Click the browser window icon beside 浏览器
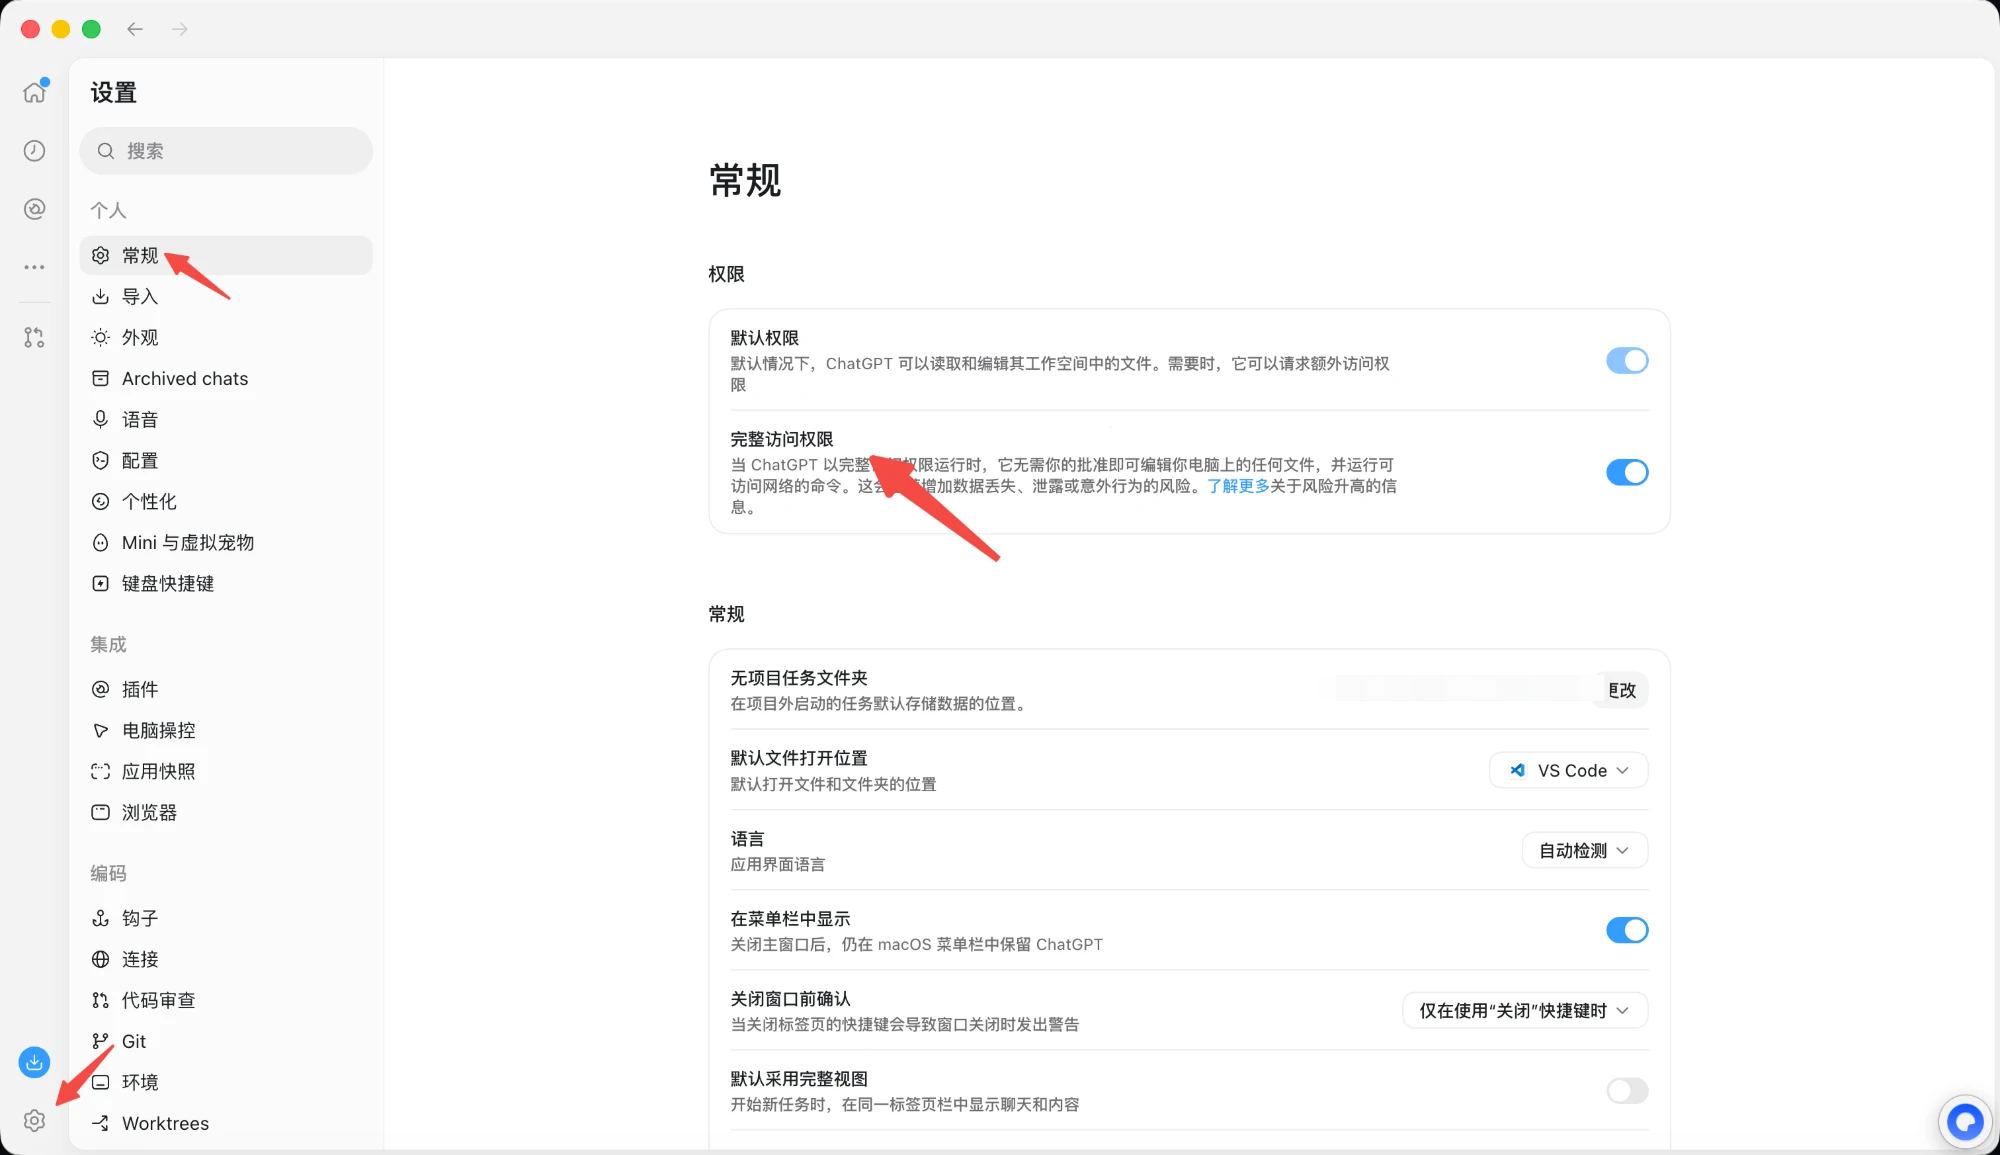2000x1155 pixels. coord(101,813)
